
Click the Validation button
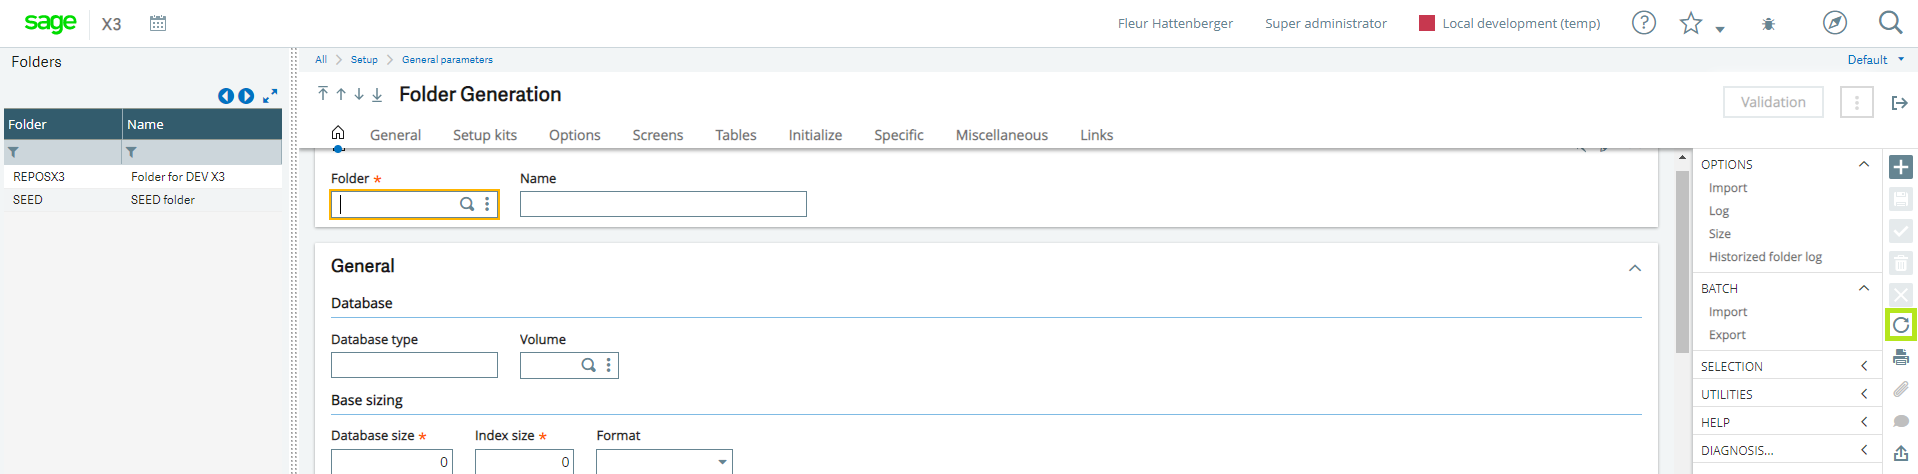click(x=1773, y=102)
